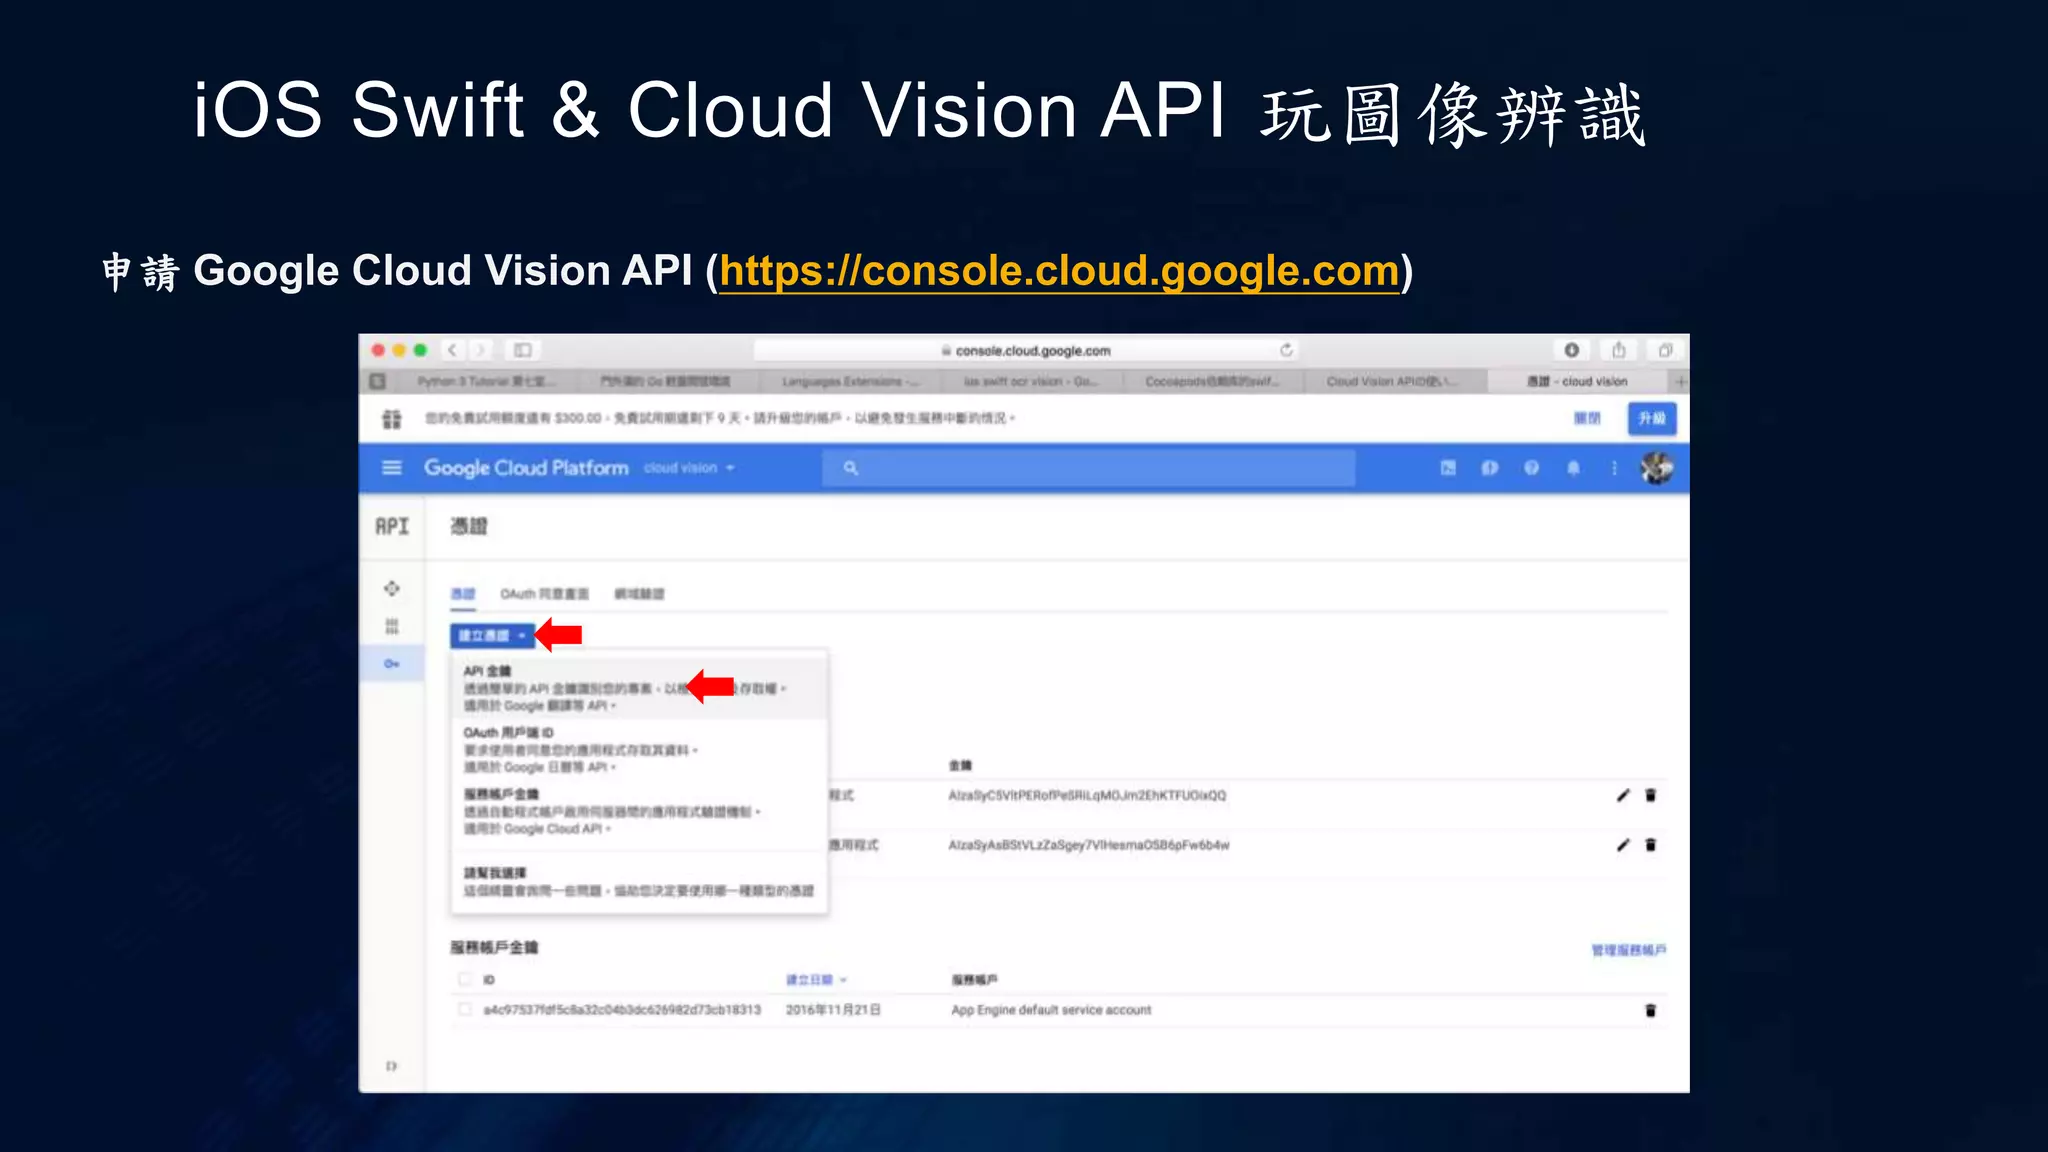
Task: Open the 'cloud vision' project dropdown
Action: tap(689, 468)
